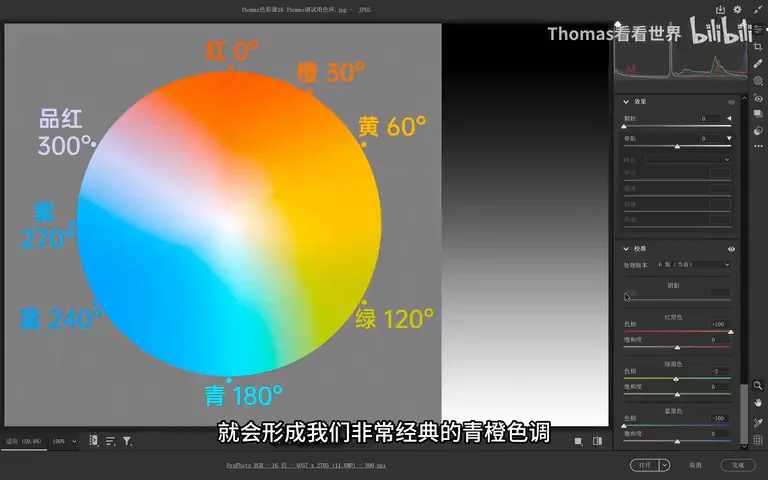Select the Crop tool
The image size is (768, 480).
coord(758,47)
